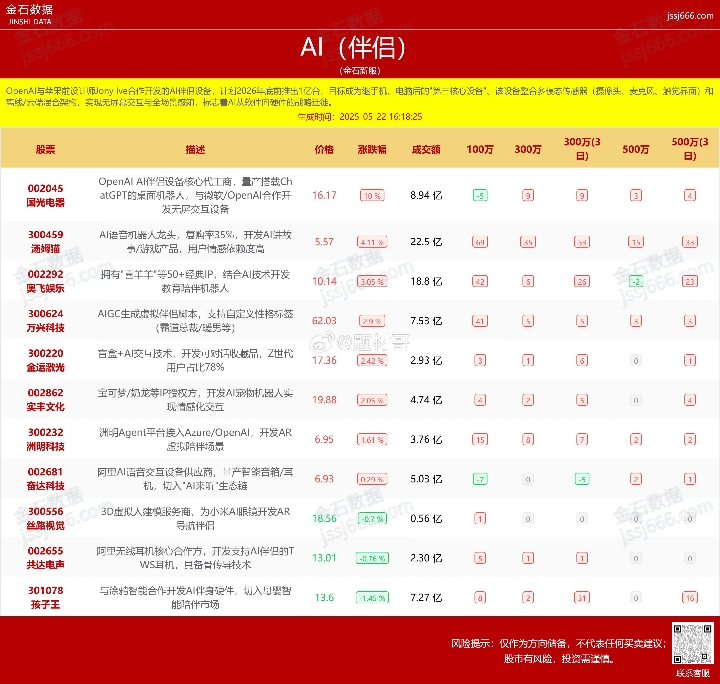Click the 300万(3日) column header

tap(582, 149)
